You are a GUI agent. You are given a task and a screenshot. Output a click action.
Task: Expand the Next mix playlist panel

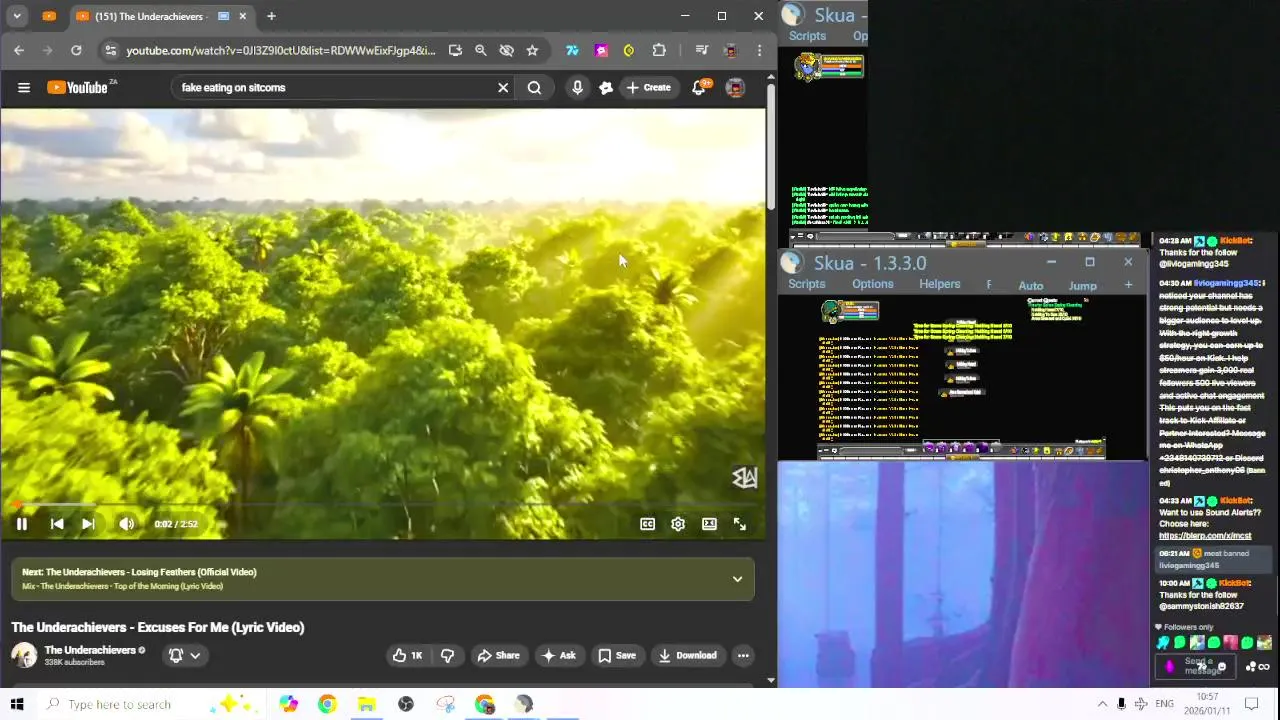(737, 579)
